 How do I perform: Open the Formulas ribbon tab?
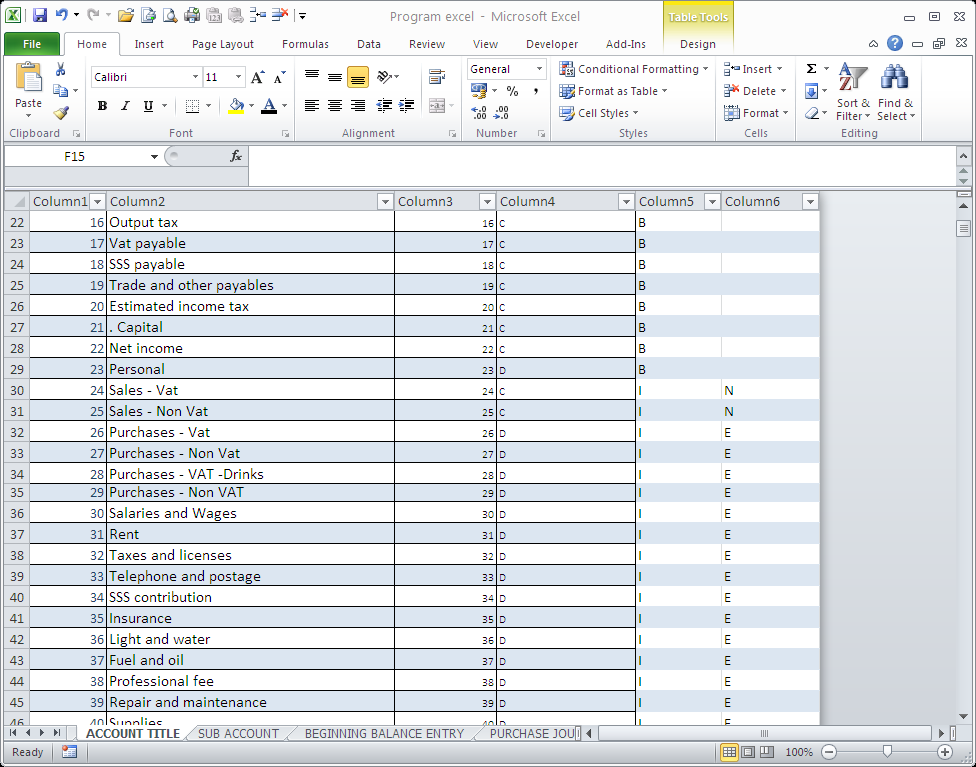click(305, 44)
